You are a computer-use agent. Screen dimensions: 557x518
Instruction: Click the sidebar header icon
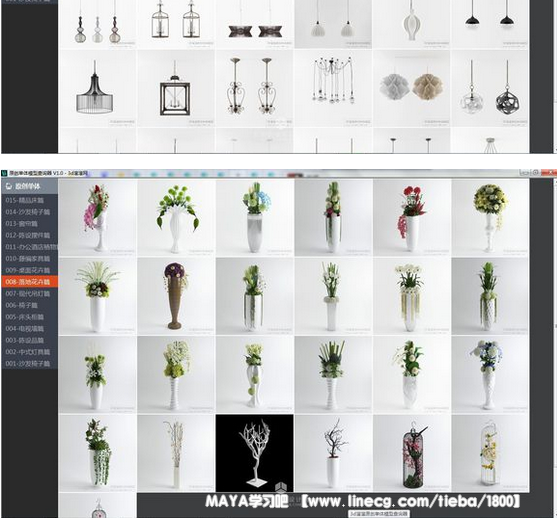point(9,186)
